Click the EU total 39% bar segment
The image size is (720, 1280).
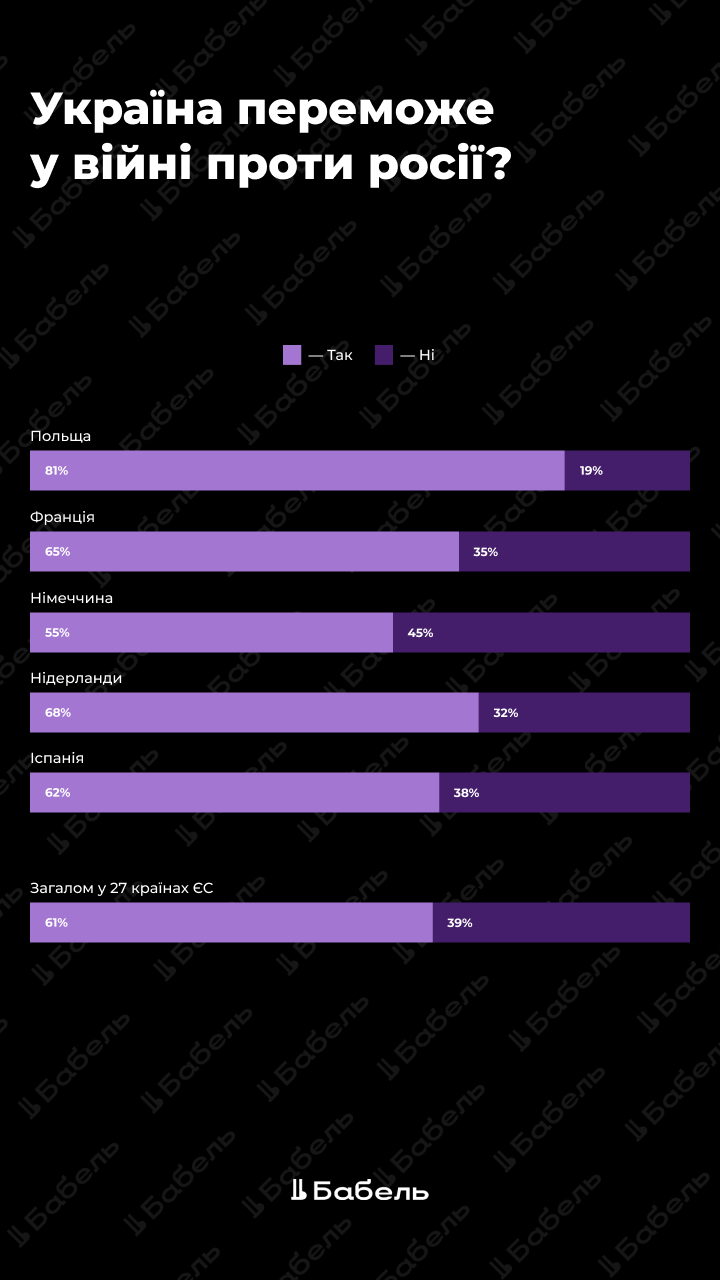tap(561, 922)
